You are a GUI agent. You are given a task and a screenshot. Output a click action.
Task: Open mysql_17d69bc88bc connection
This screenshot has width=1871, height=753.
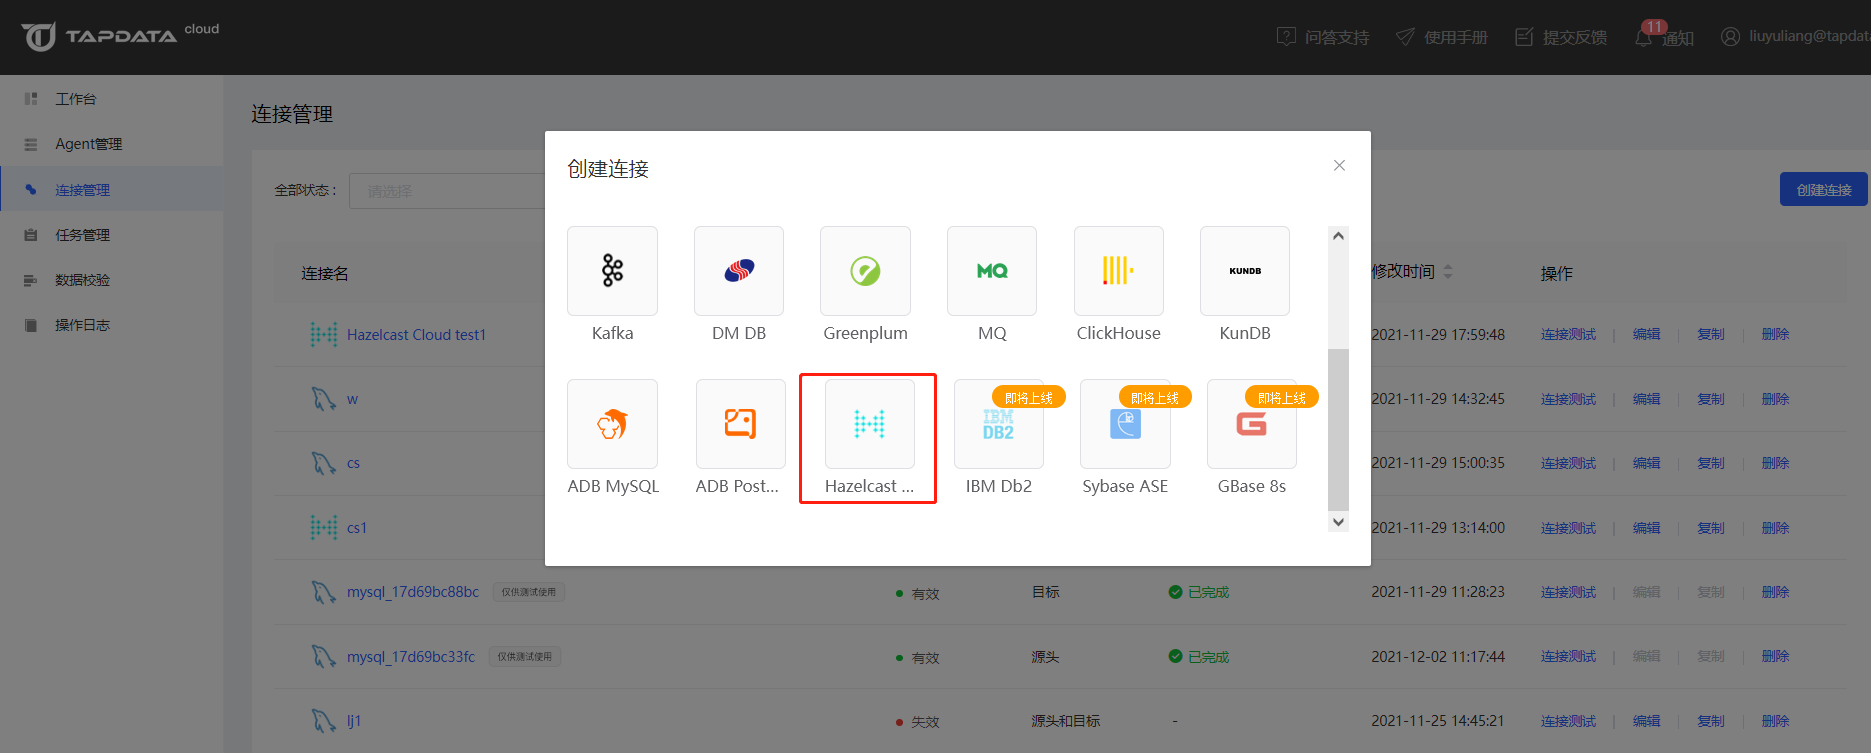pos(413,592)
